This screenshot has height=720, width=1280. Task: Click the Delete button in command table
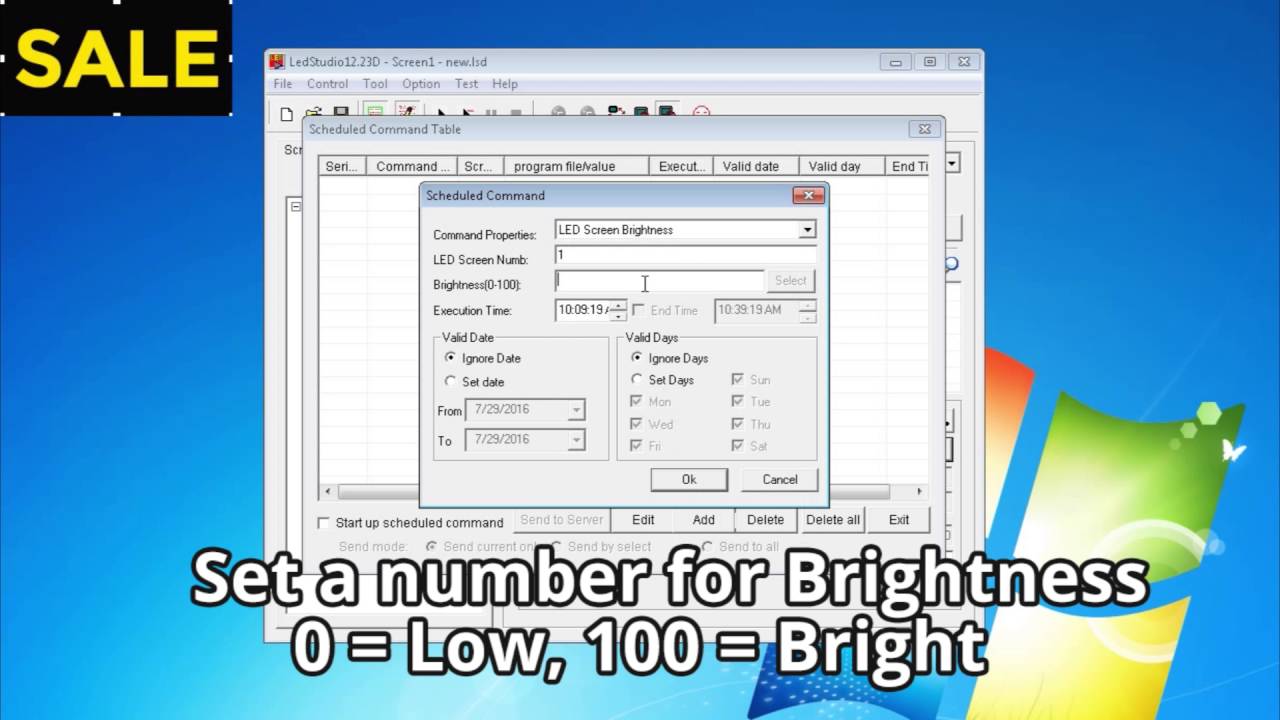point(765,520)
